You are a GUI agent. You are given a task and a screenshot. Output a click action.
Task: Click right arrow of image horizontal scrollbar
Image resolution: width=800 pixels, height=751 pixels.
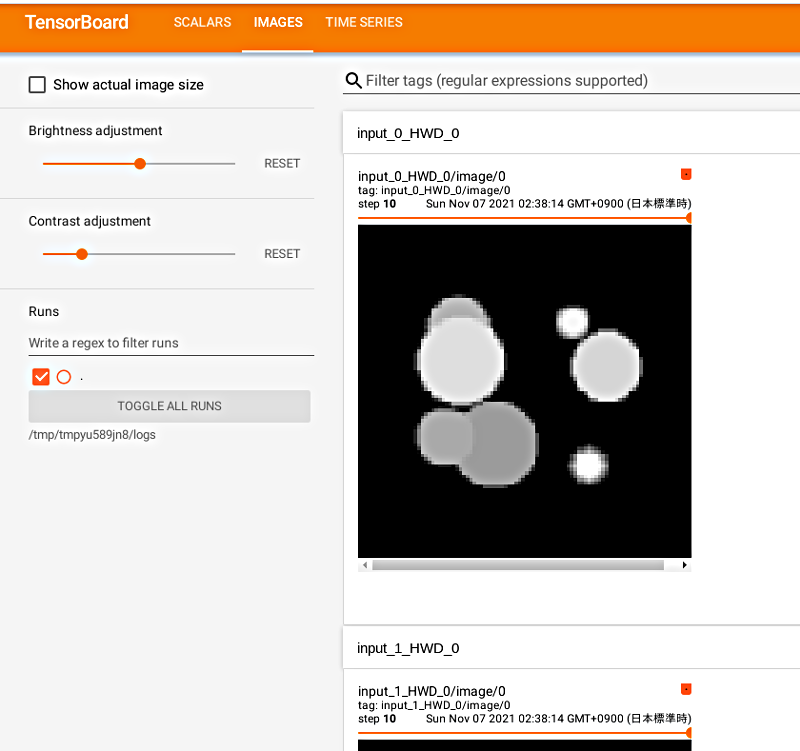(x=684, y=565)
